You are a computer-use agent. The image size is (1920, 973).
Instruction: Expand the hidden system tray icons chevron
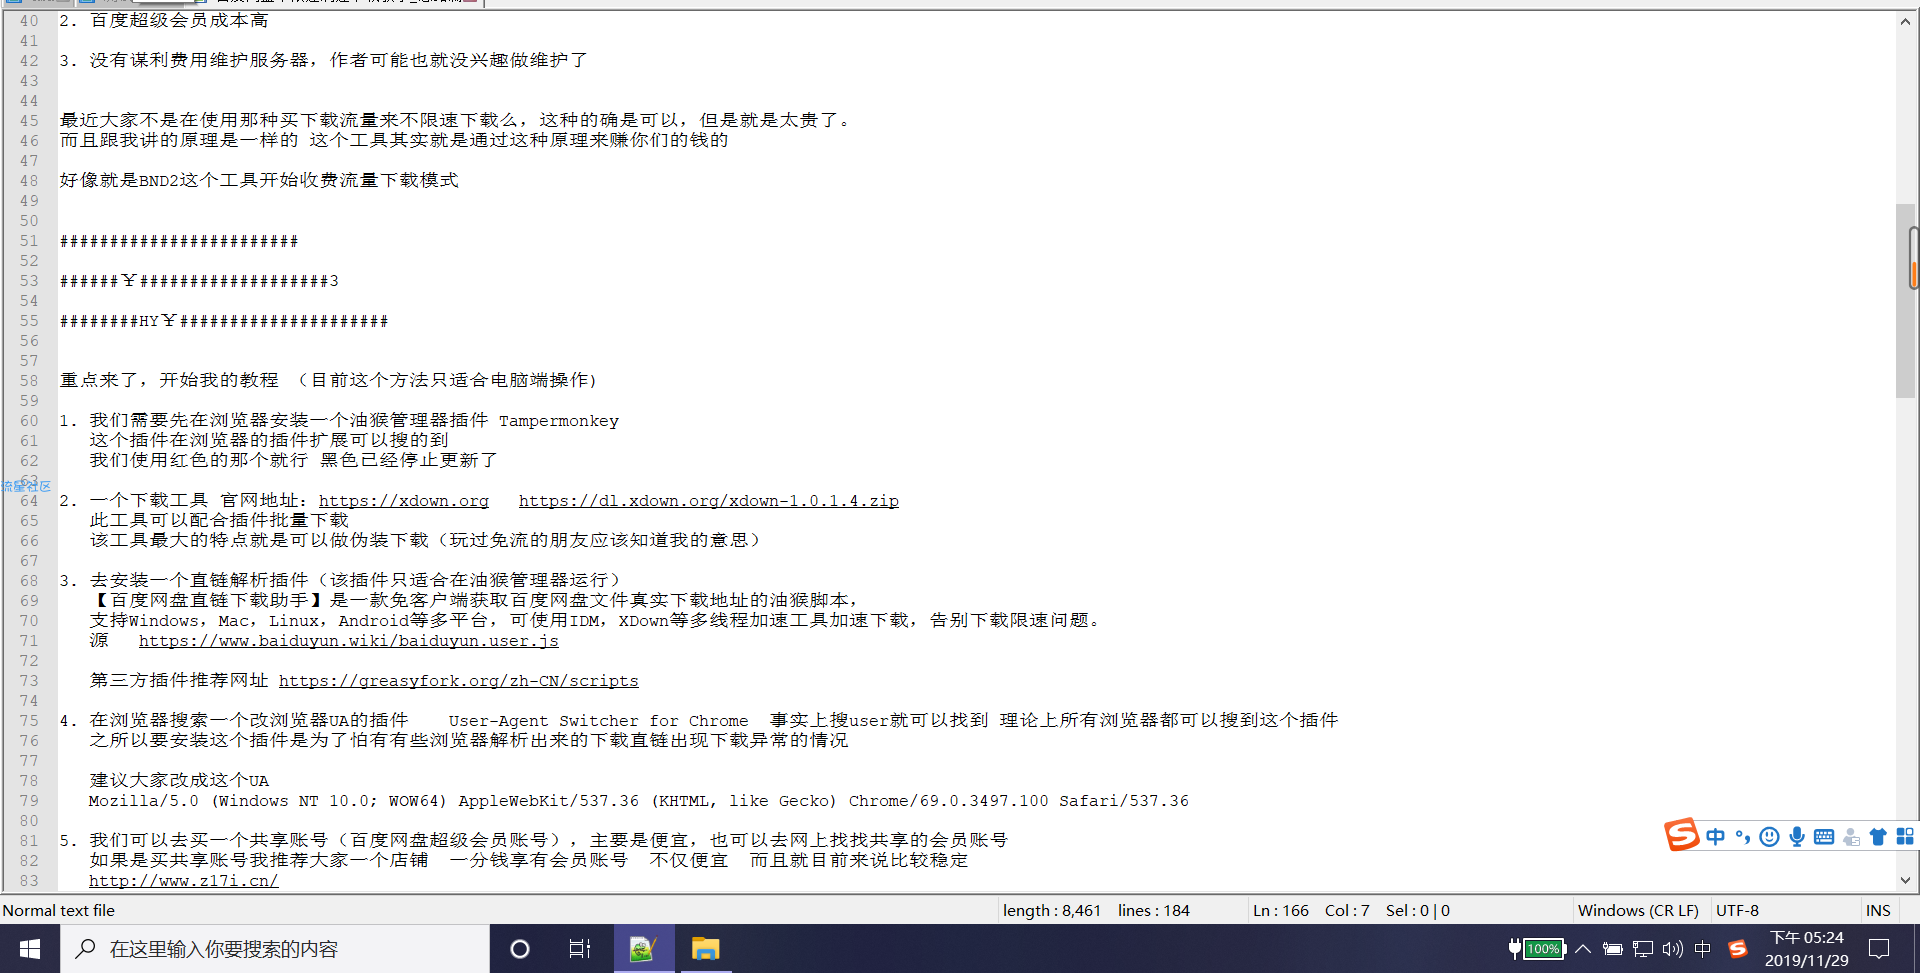[1583, 949]
